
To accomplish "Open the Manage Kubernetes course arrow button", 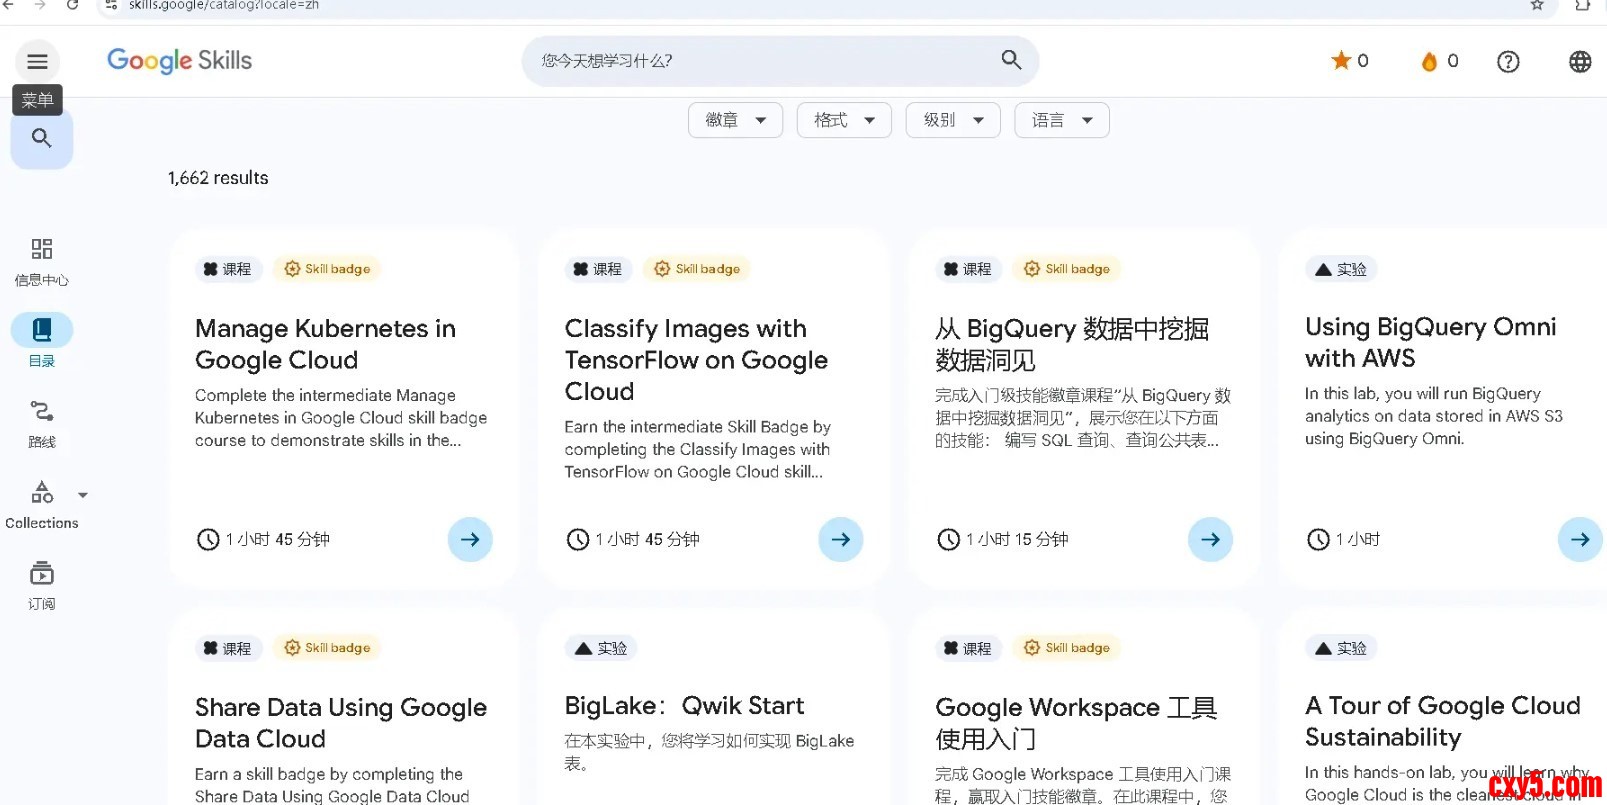I will 470,539.
